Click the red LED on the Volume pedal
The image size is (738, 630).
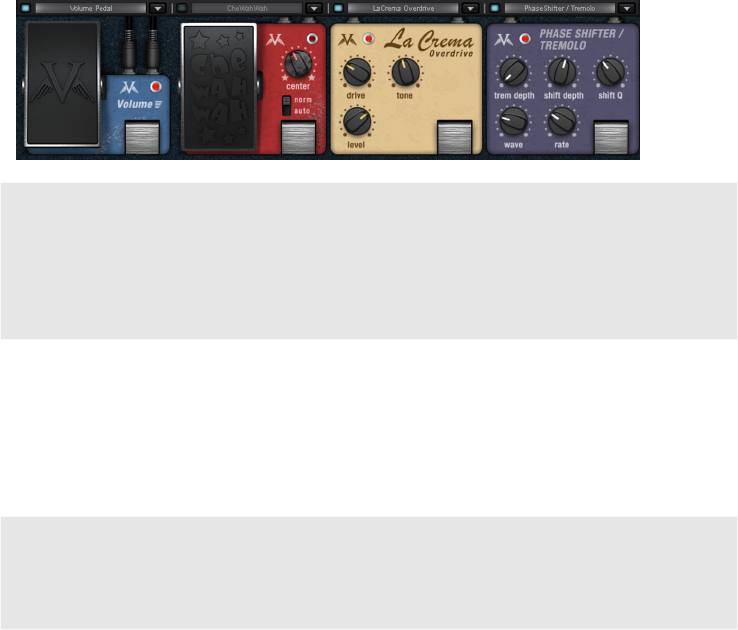pos(155,87)
